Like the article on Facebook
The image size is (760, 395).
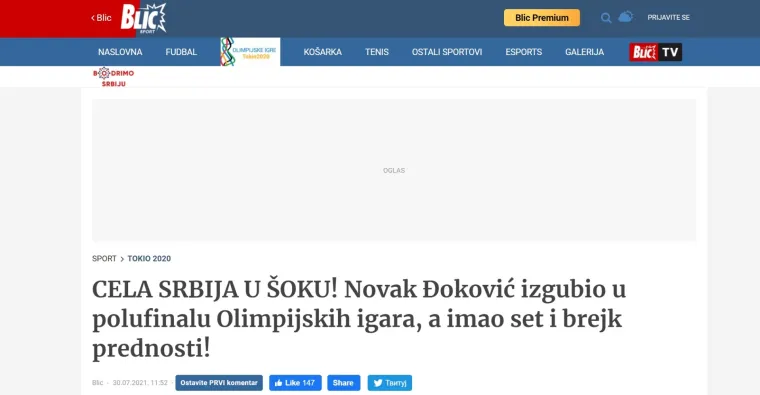(295, 383)
